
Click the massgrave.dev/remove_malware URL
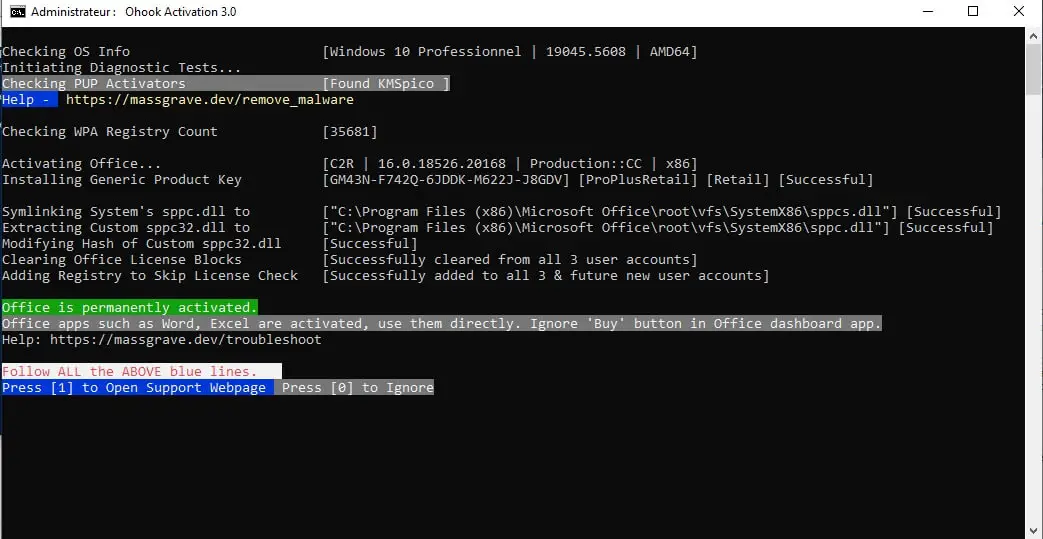click(x=210, y=100)
